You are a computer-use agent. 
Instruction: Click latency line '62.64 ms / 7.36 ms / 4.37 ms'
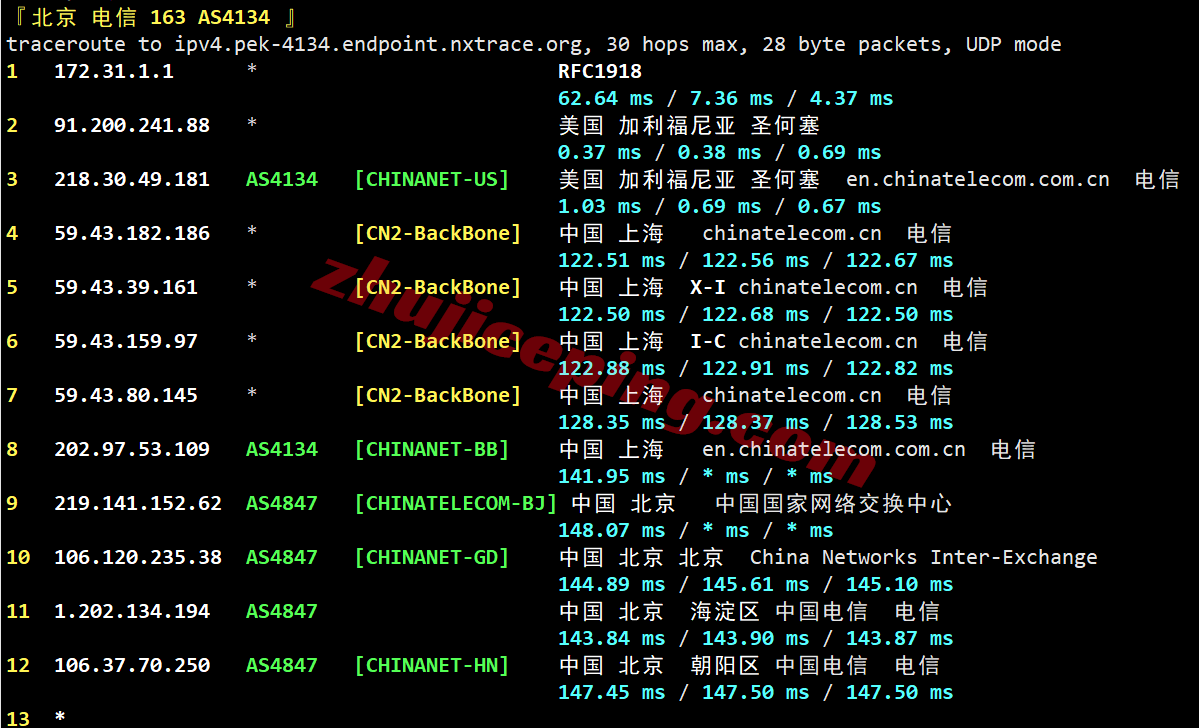[726, 99]
